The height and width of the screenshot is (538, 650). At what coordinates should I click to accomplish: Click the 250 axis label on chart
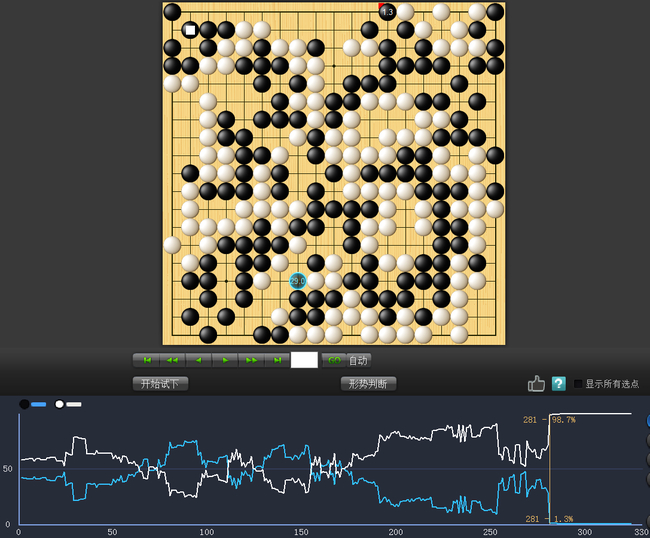490,532
